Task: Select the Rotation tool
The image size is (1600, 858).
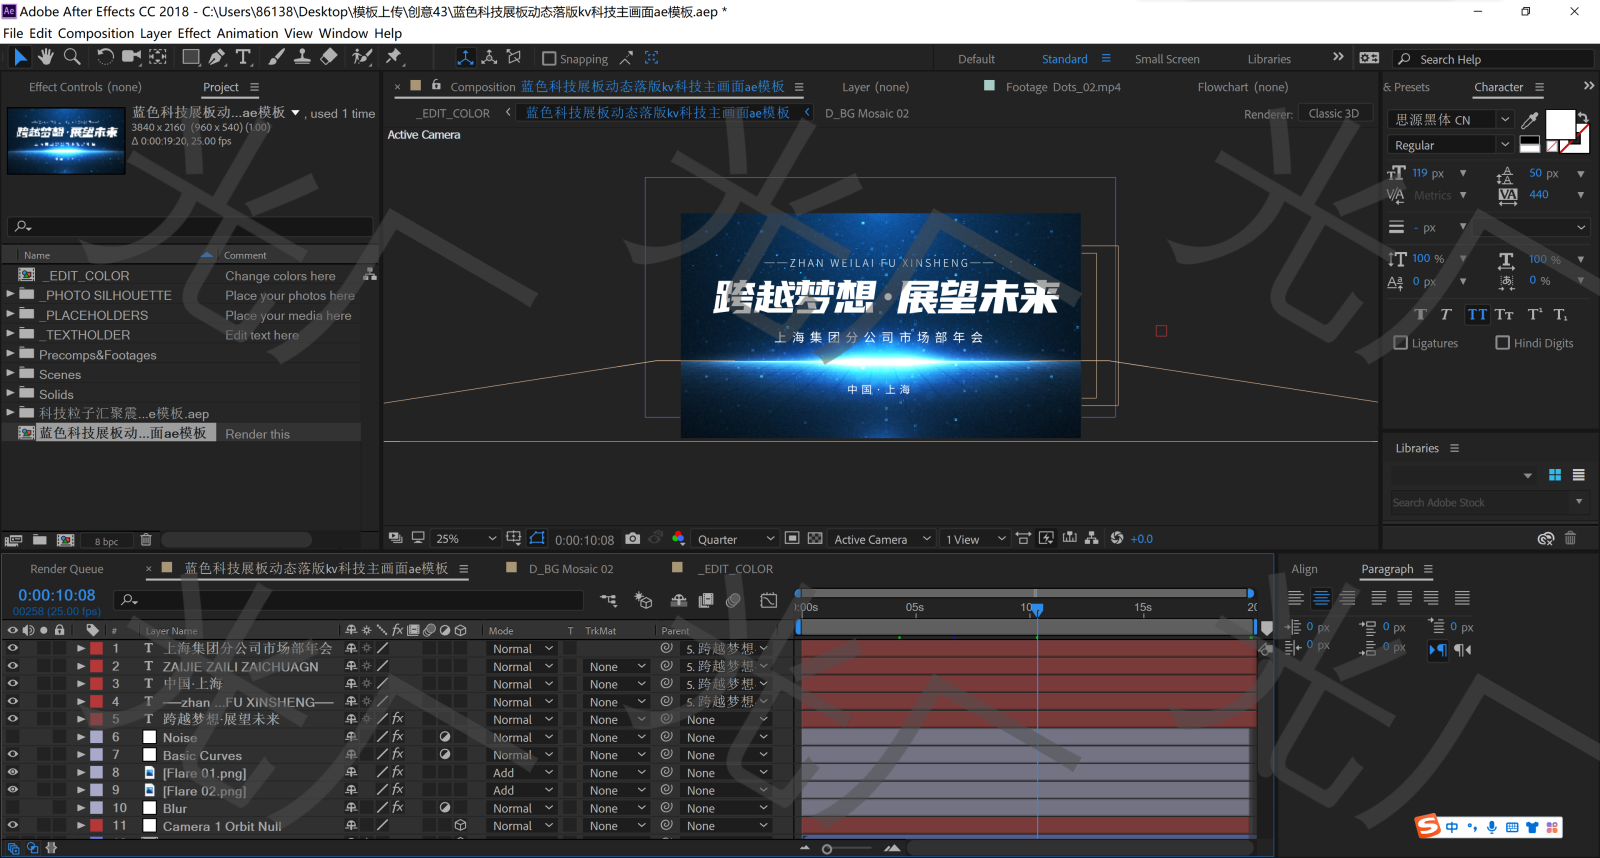Action: click(x=104, y=57)
